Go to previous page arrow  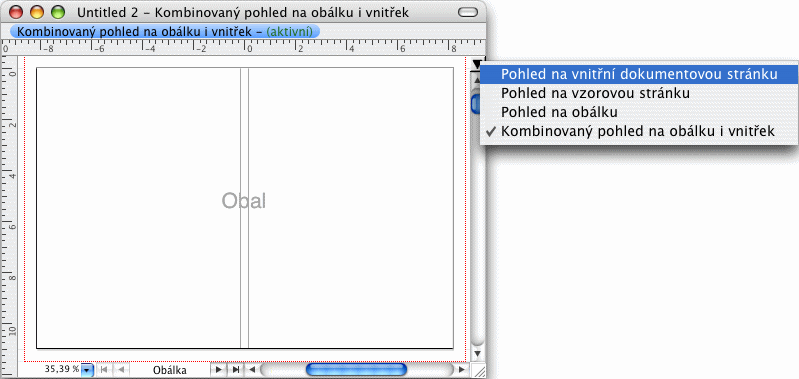click(120, 369)
